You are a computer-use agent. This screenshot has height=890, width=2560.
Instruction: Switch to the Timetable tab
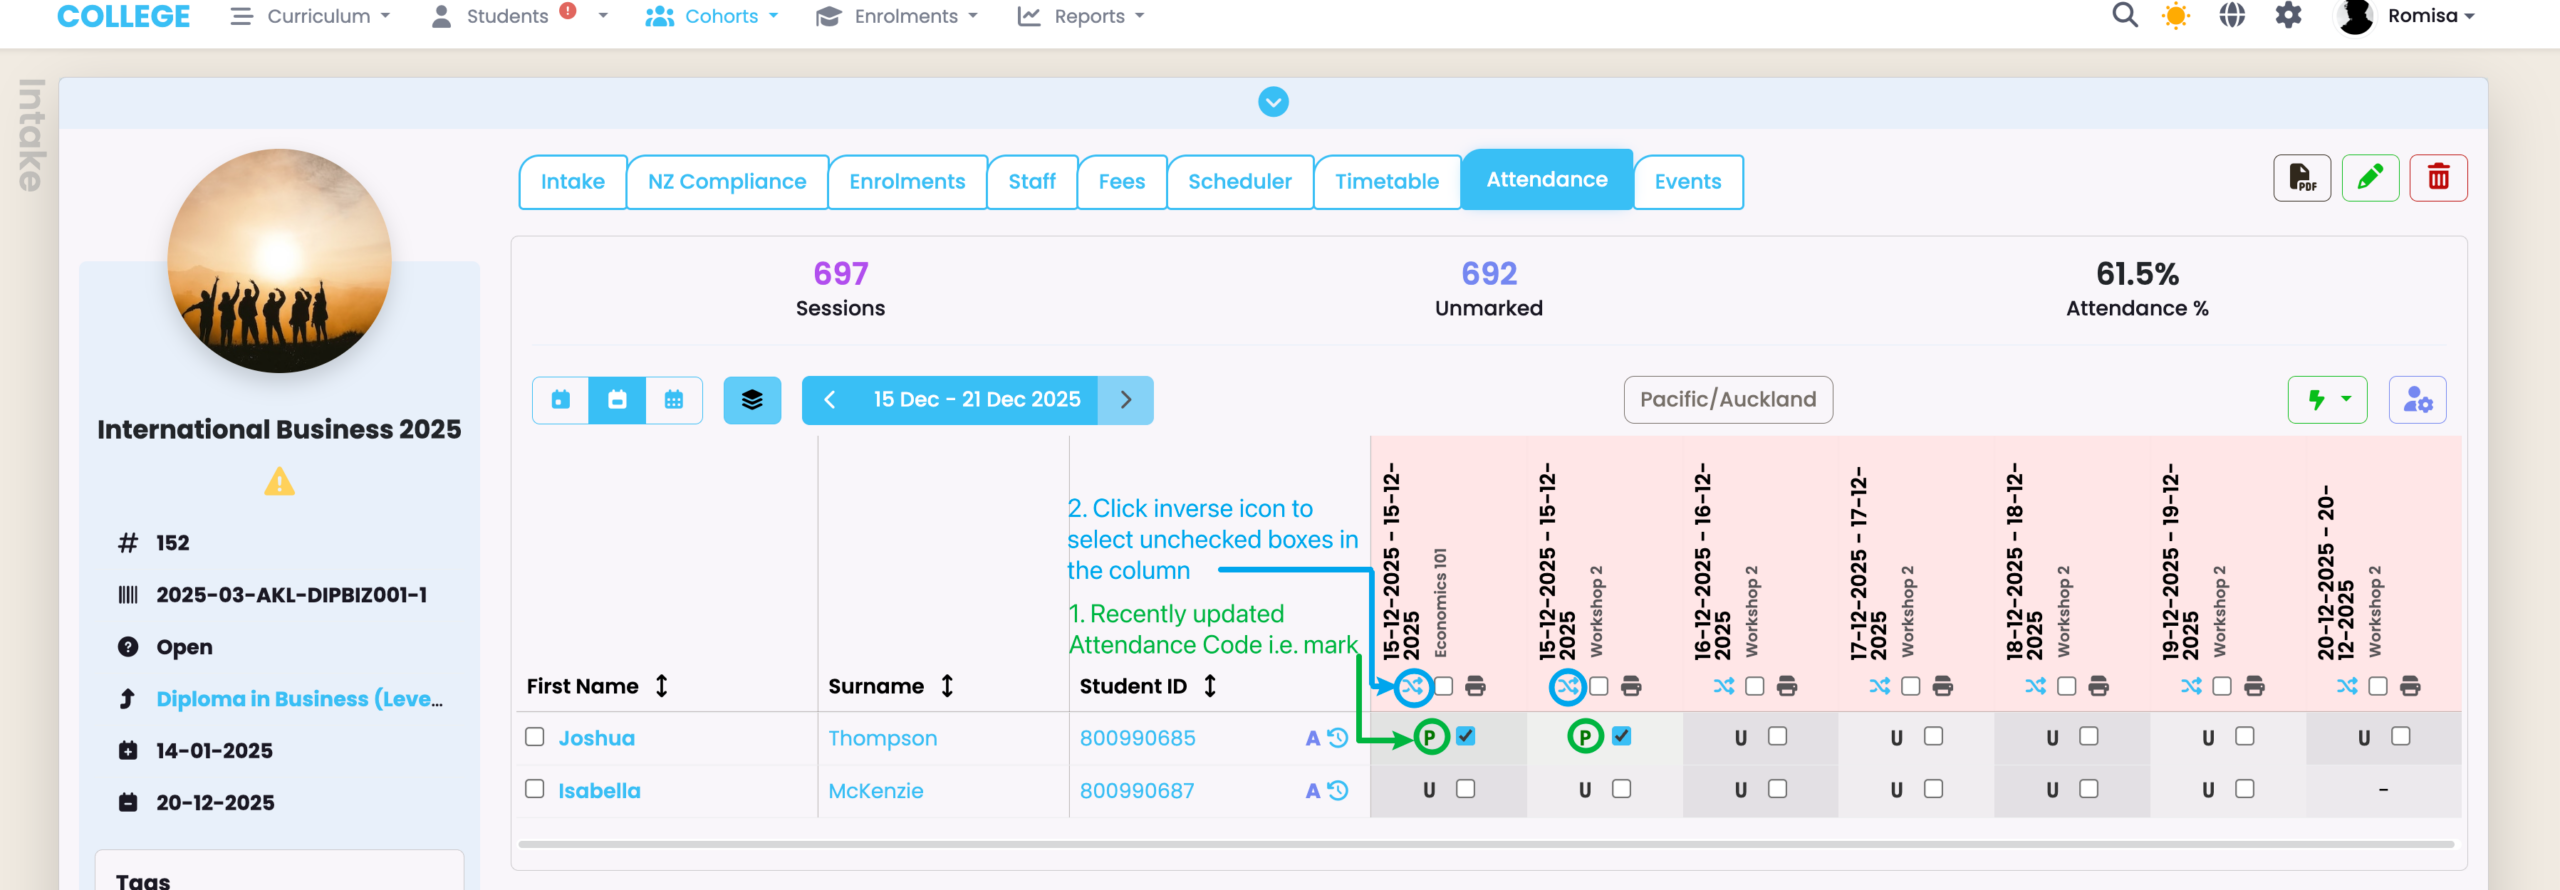pos(1386,182)
